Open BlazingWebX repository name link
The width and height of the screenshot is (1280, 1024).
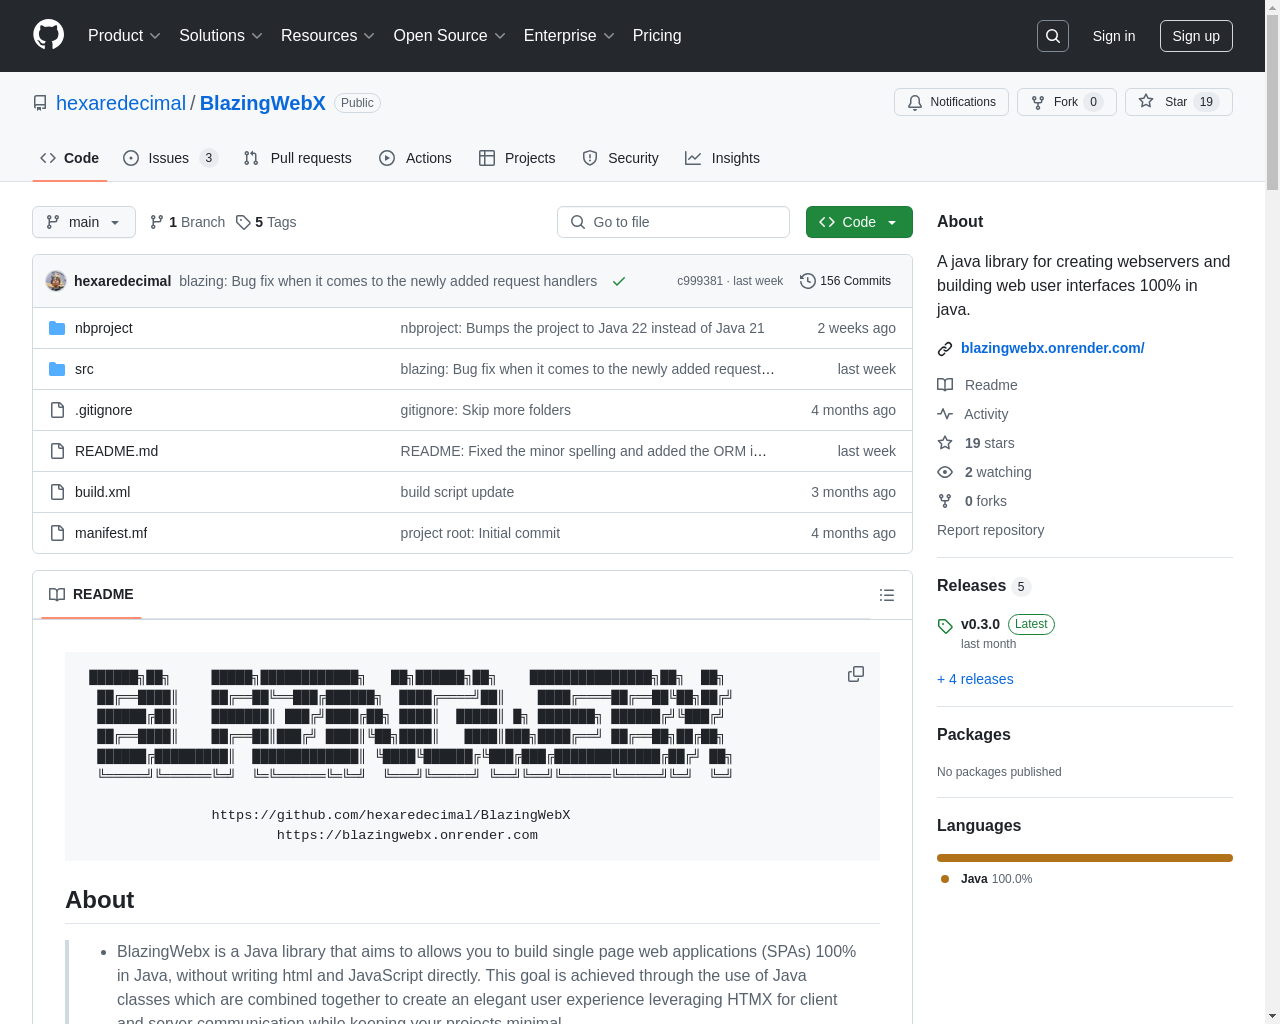click(263, 103)
